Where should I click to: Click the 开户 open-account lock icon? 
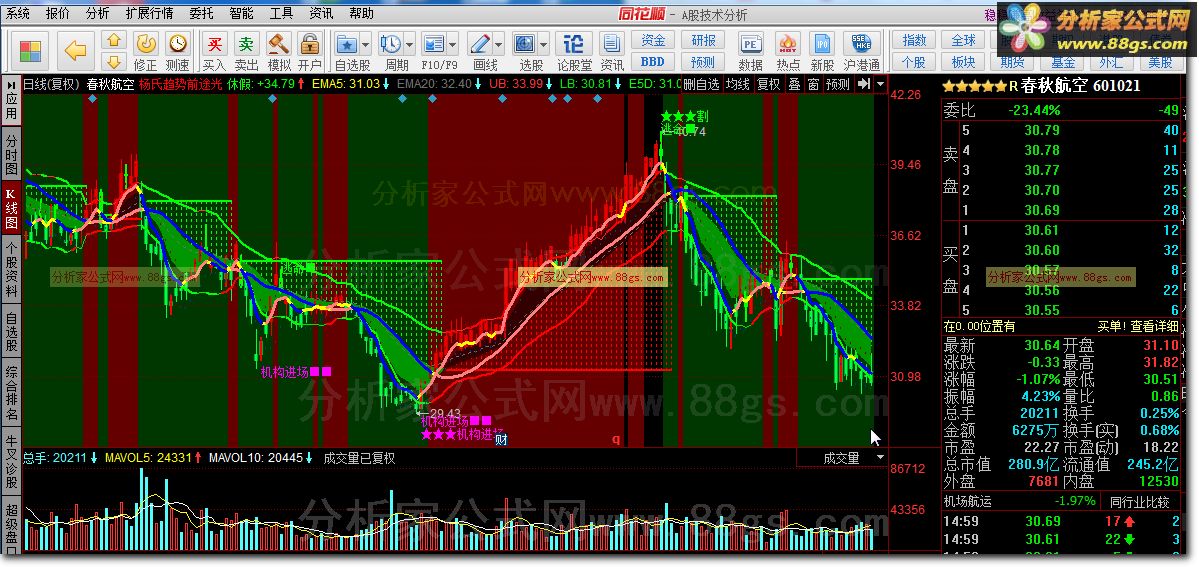click(310, 51)
